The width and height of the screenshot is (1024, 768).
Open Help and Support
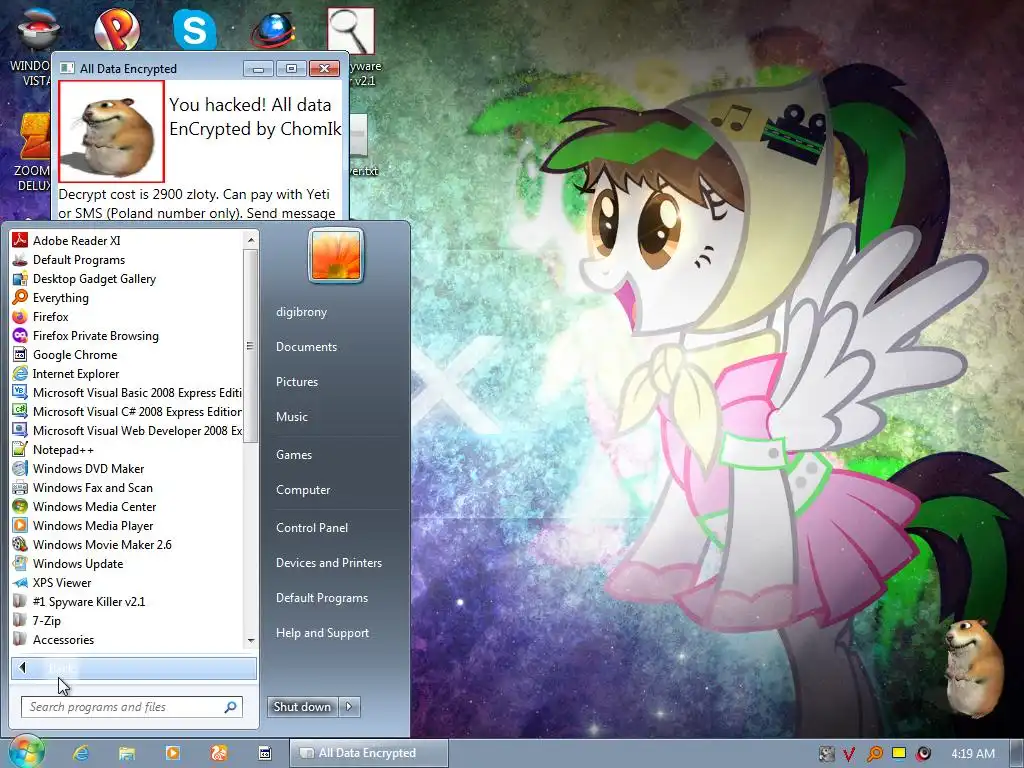click(322, 633)
